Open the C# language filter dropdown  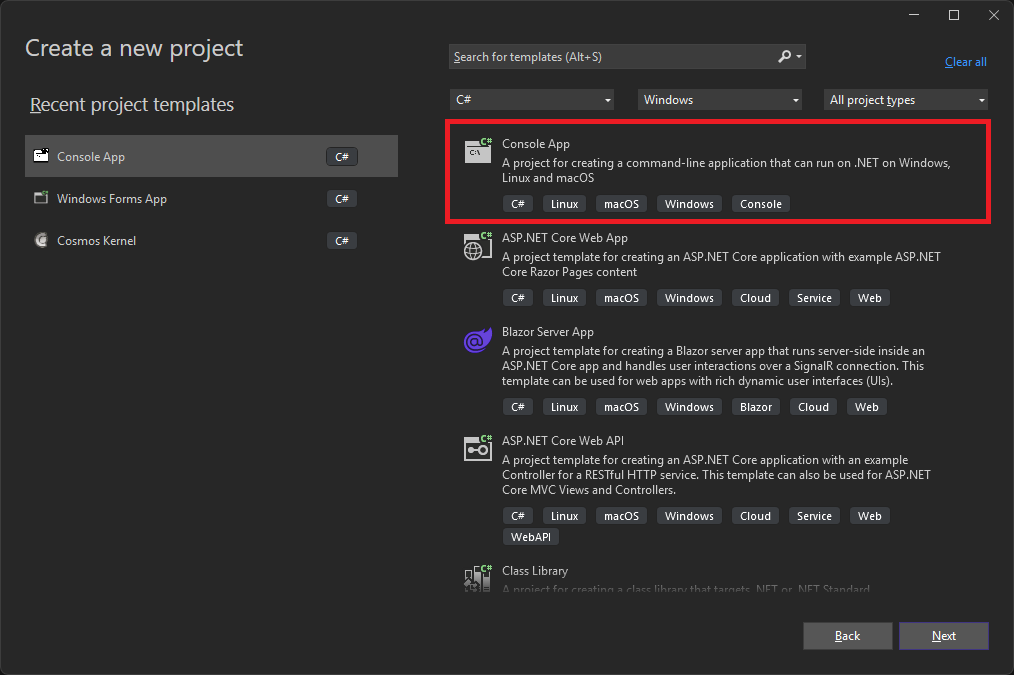coord(532,100)
